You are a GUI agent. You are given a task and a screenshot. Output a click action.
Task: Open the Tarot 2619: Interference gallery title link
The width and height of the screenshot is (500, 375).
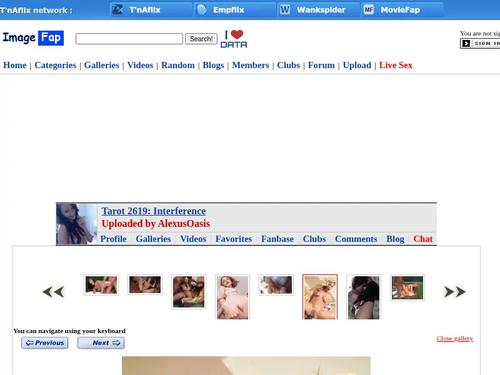154,211
